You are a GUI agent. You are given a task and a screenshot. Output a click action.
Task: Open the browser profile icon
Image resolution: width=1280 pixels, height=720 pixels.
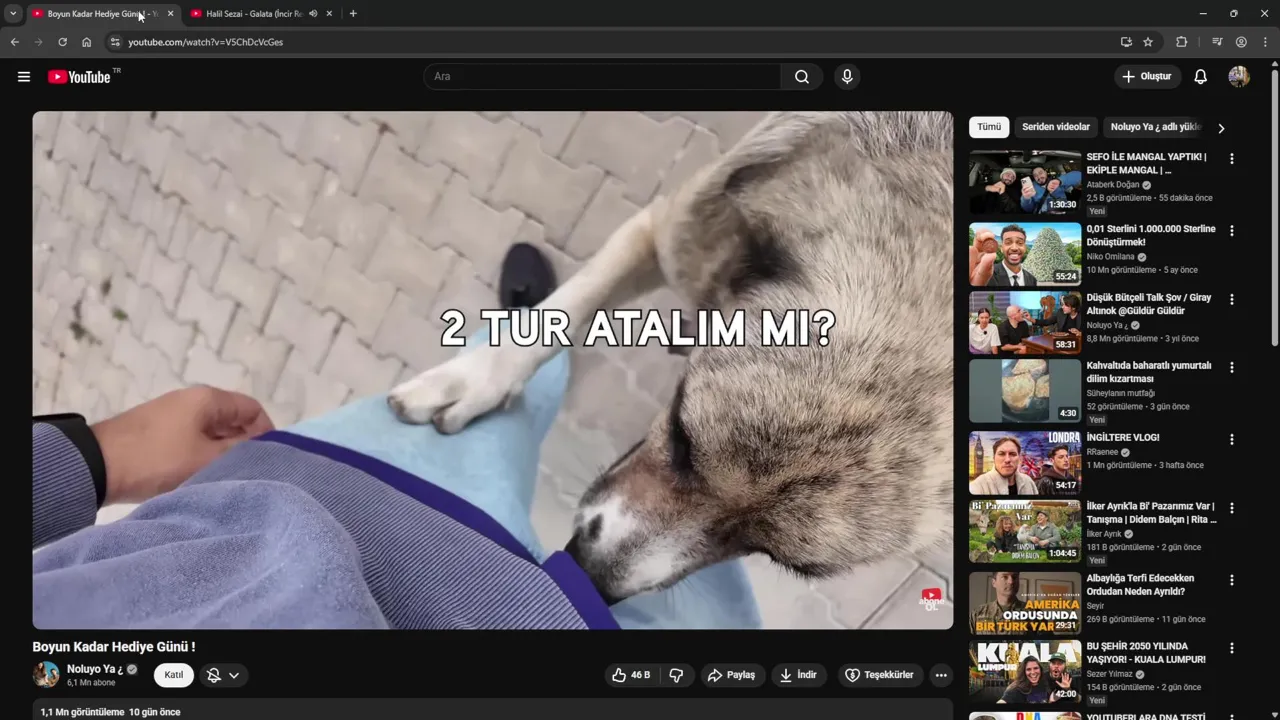[1241, 42]
